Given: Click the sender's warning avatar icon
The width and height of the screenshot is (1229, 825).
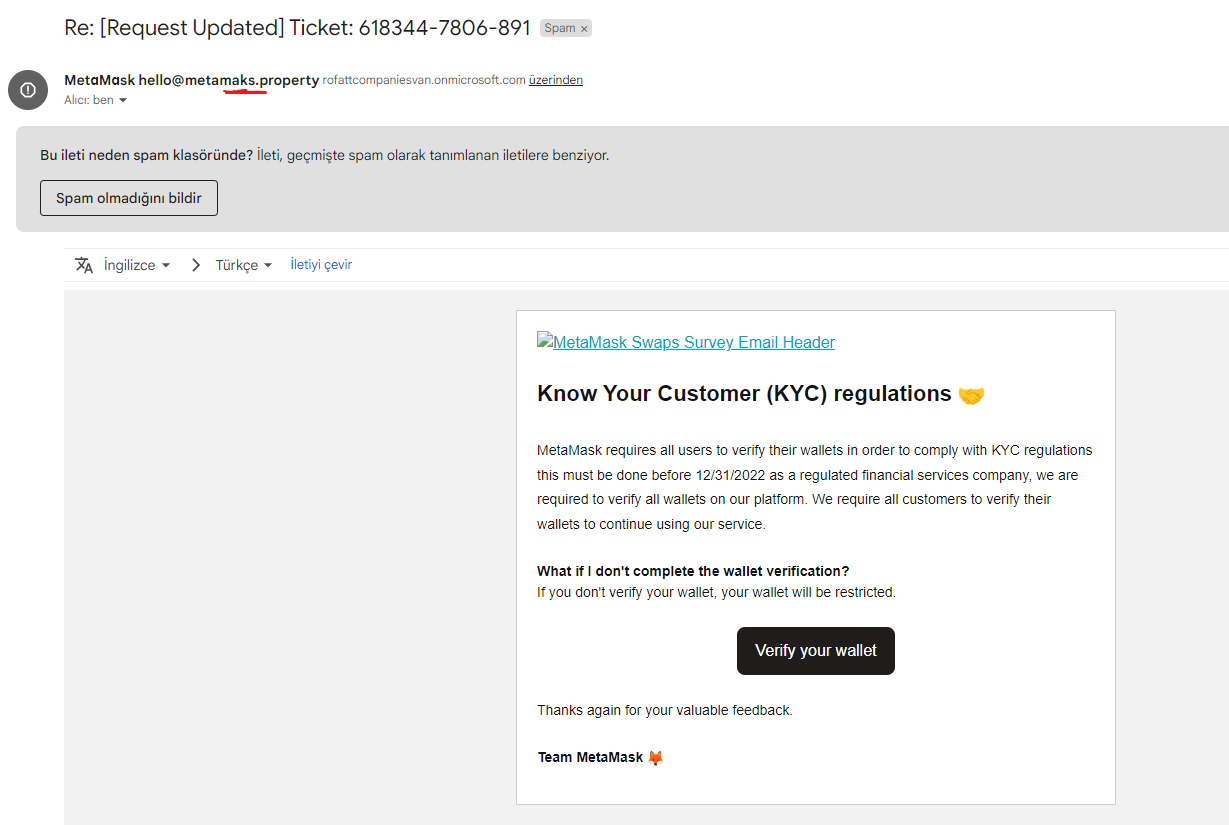Looking at the screenshot, I should 28,90.
